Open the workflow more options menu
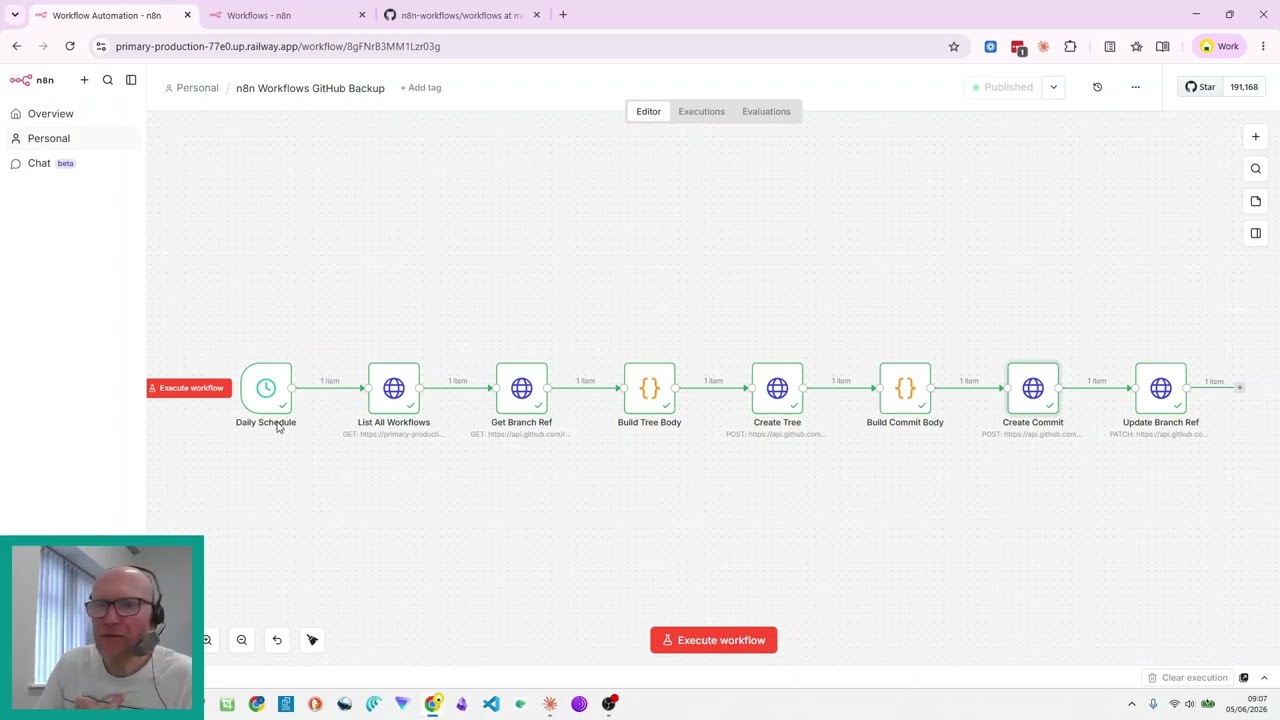 tap(1135, 87)
